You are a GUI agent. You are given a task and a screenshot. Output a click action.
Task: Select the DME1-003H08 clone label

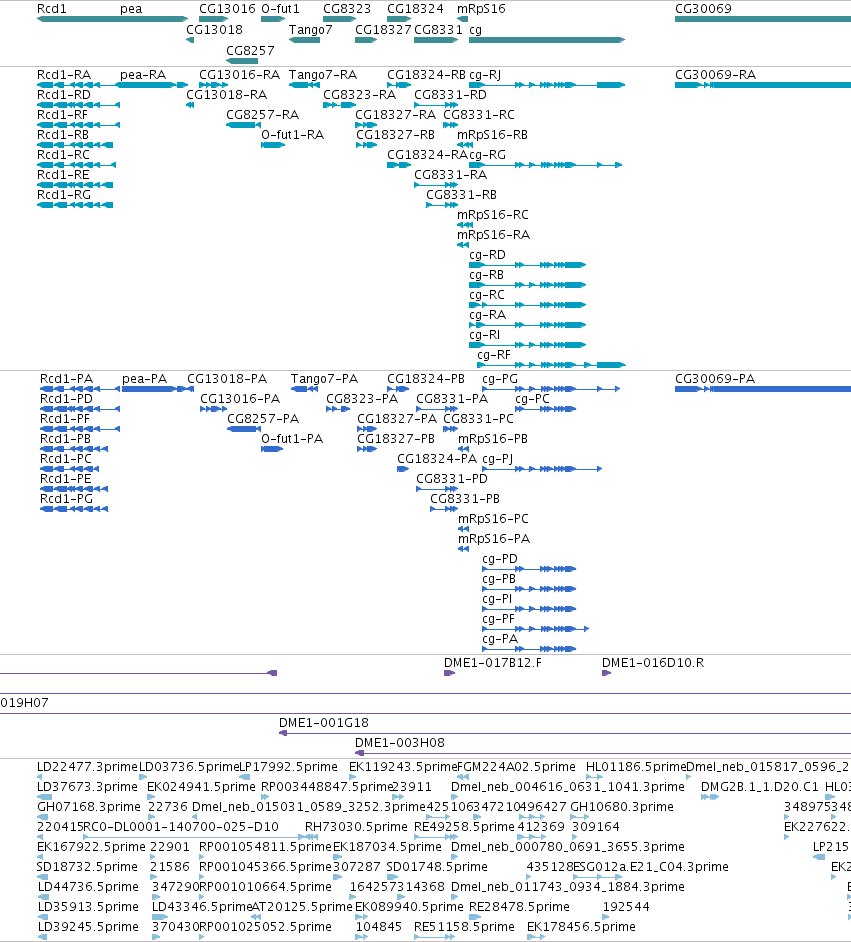(x=400, y=743)
